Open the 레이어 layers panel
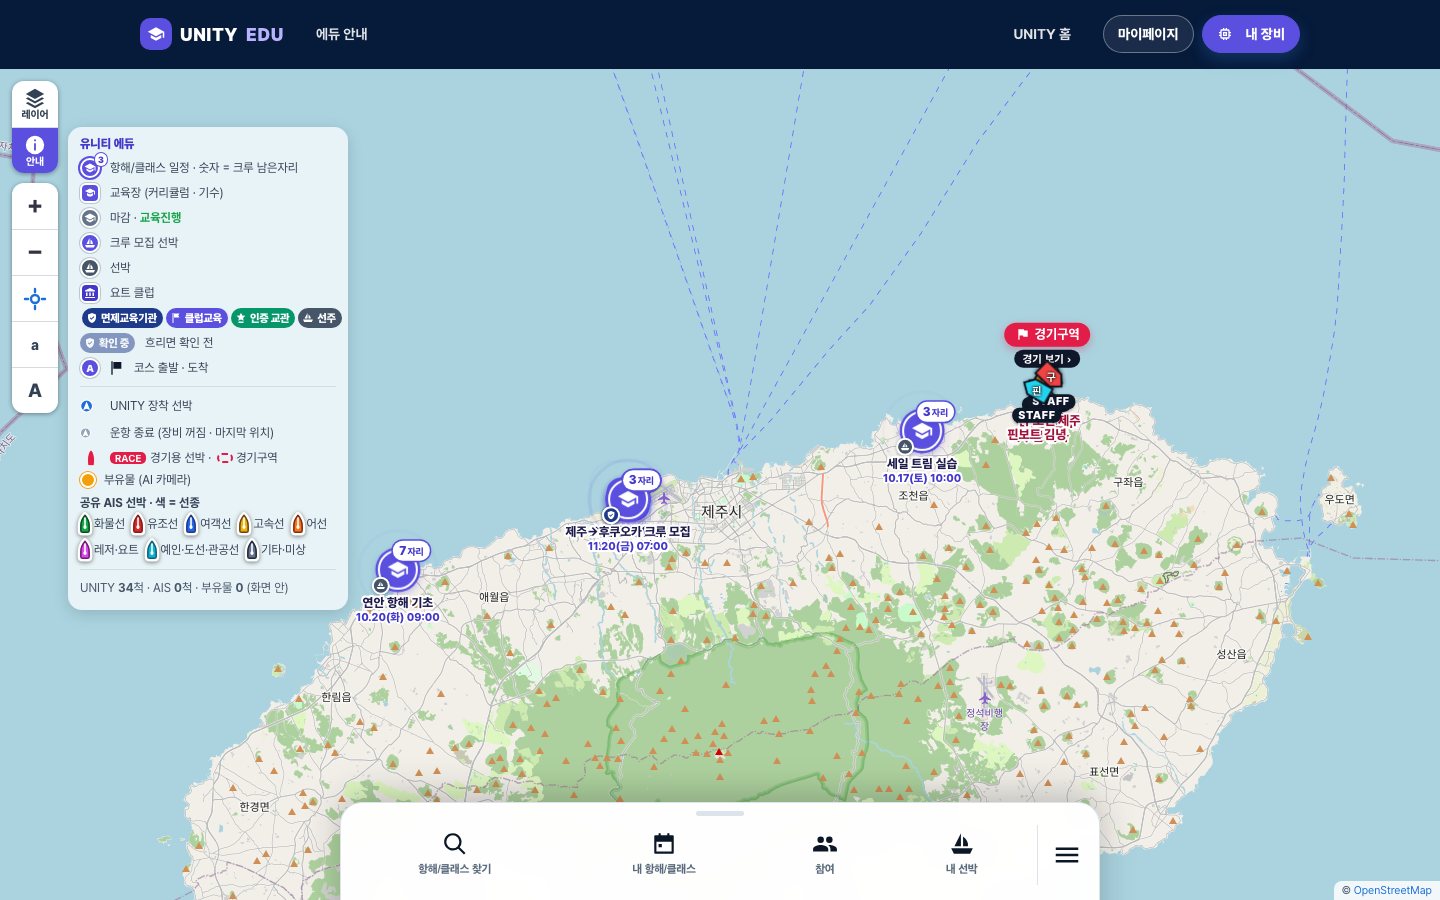 coord(35,104)
